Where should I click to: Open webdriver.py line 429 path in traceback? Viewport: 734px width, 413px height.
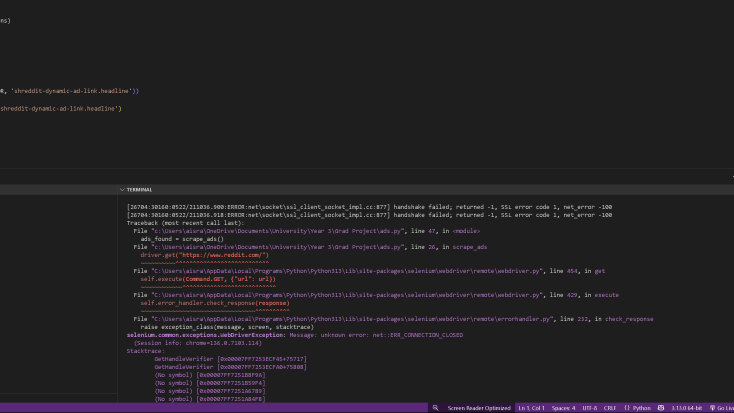[x=347, y=295]
